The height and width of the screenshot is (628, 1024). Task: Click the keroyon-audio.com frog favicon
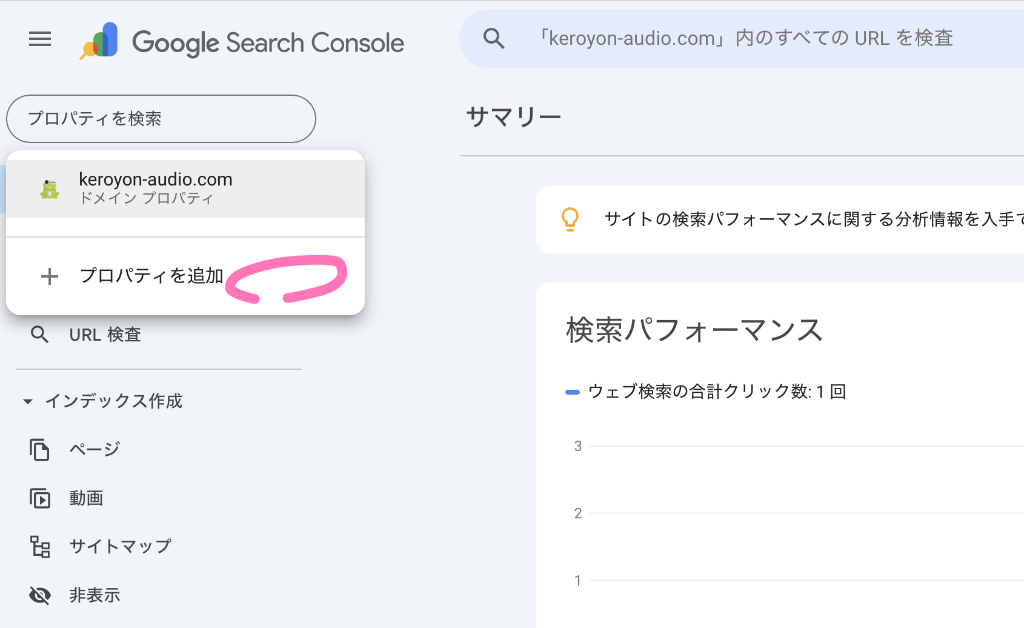tap(49, 188)
